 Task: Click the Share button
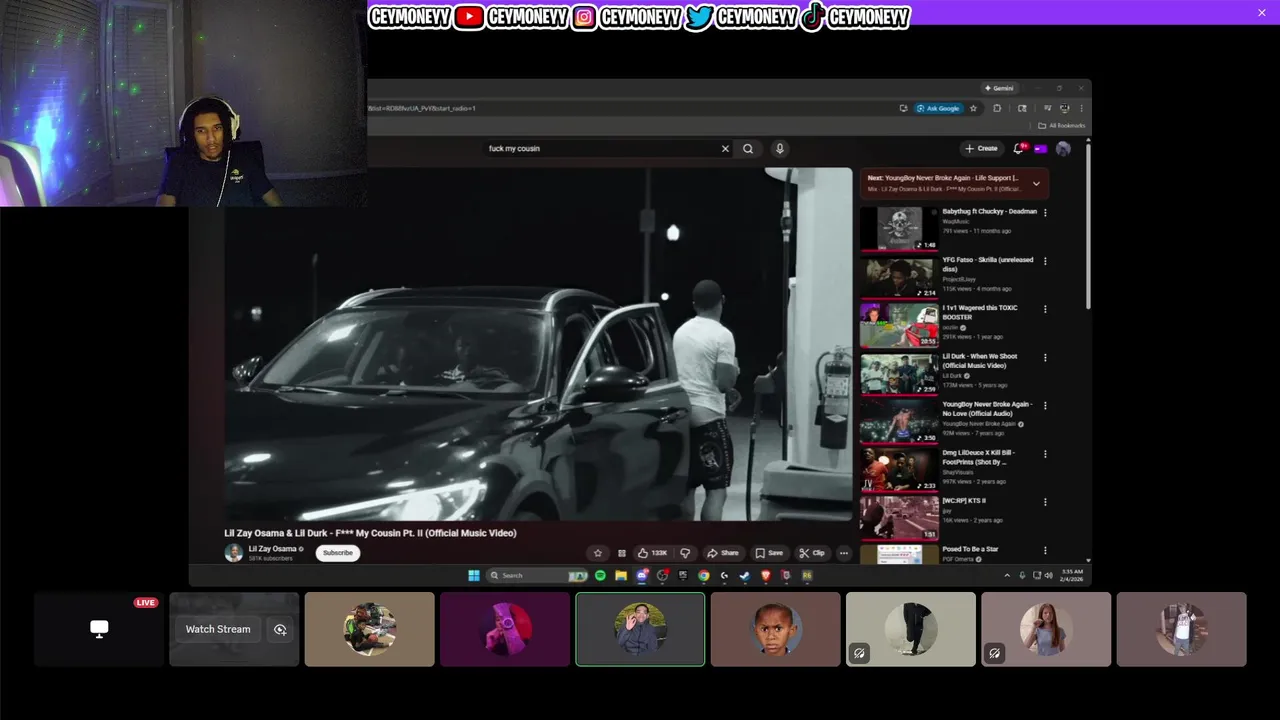click(722, 553)
